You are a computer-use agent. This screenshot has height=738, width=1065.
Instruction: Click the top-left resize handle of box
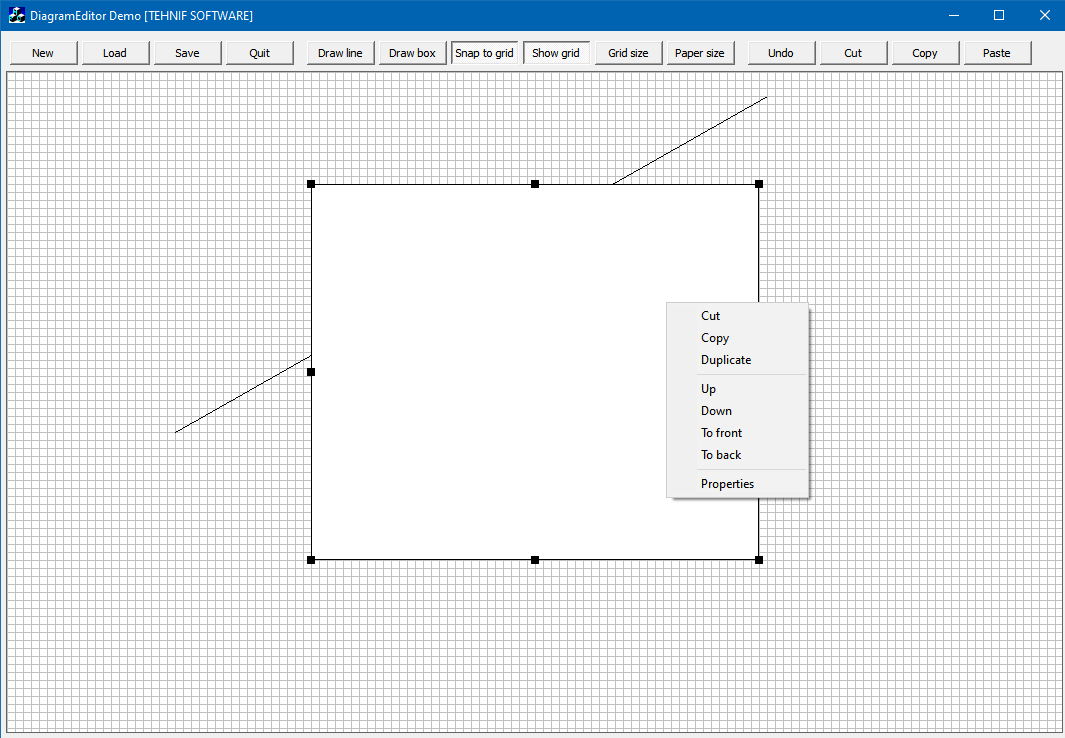(311, 184)
